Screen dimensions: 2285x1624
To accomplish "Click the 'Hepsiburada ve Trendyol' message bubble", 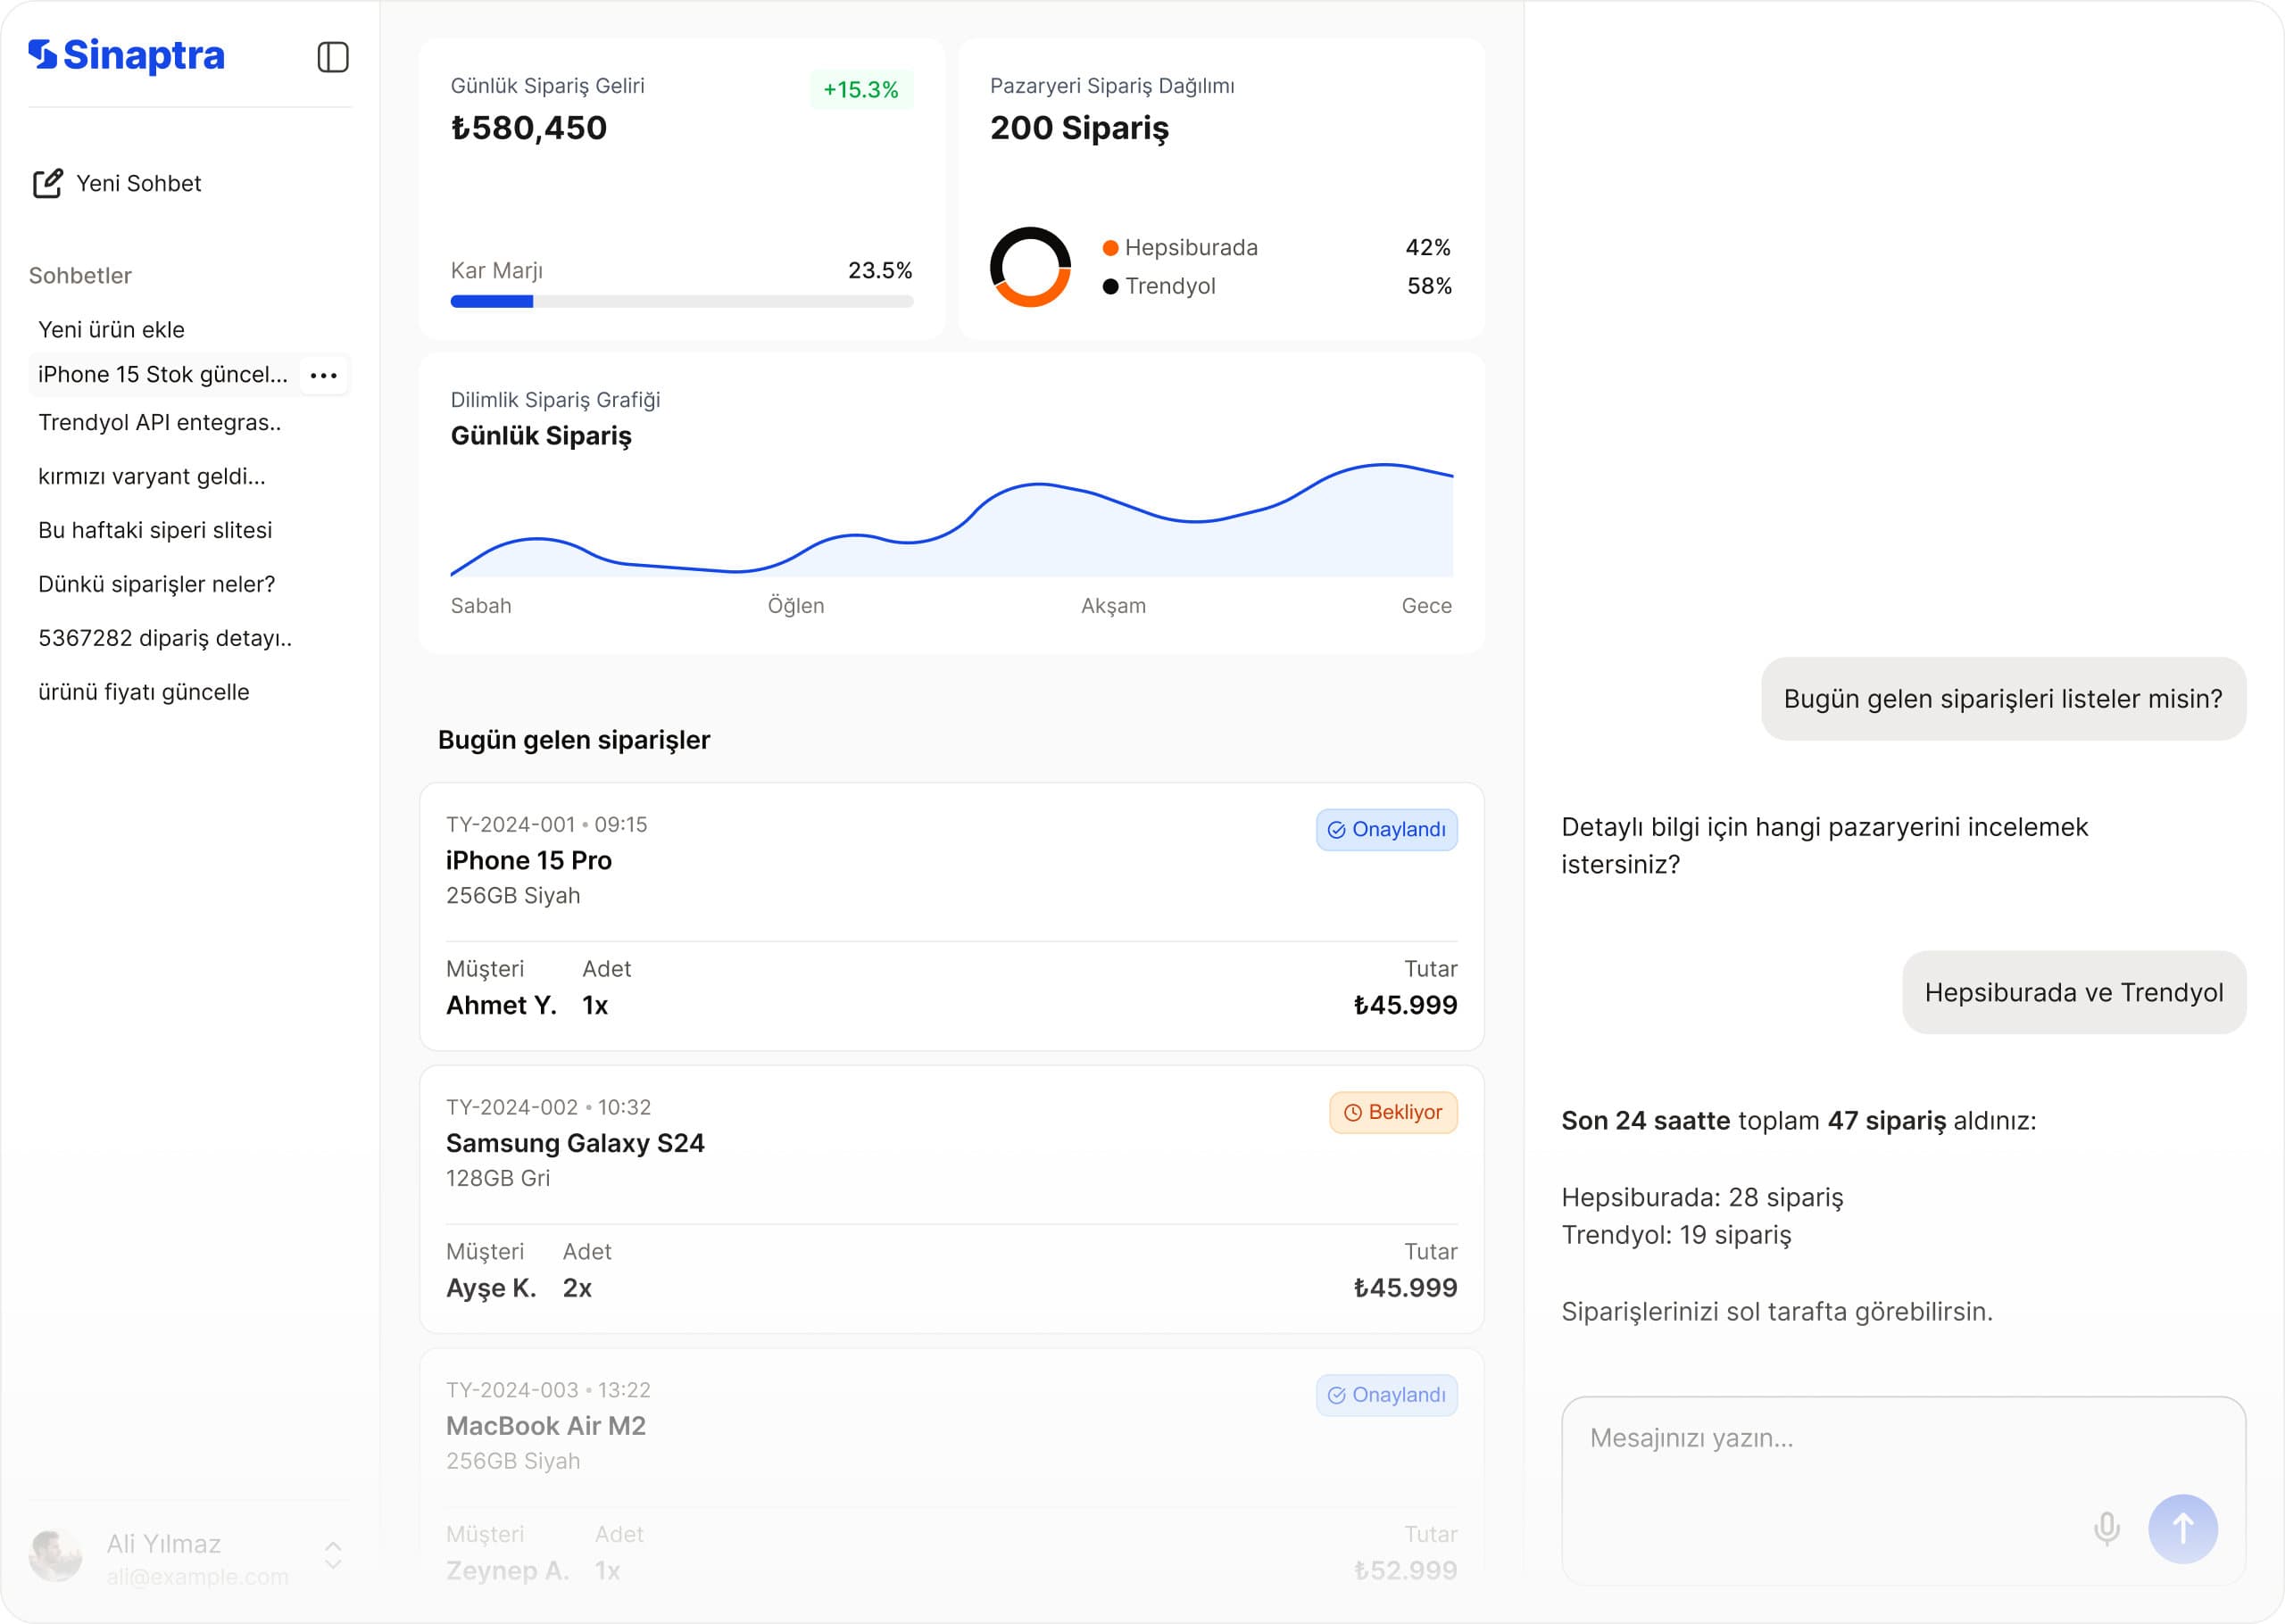I will (2074, 993).
